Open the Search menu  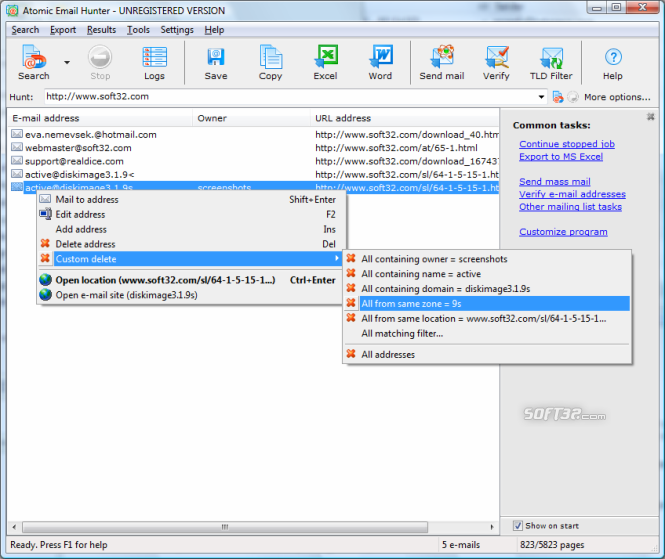pyautogui.click(x=25, y=30)
